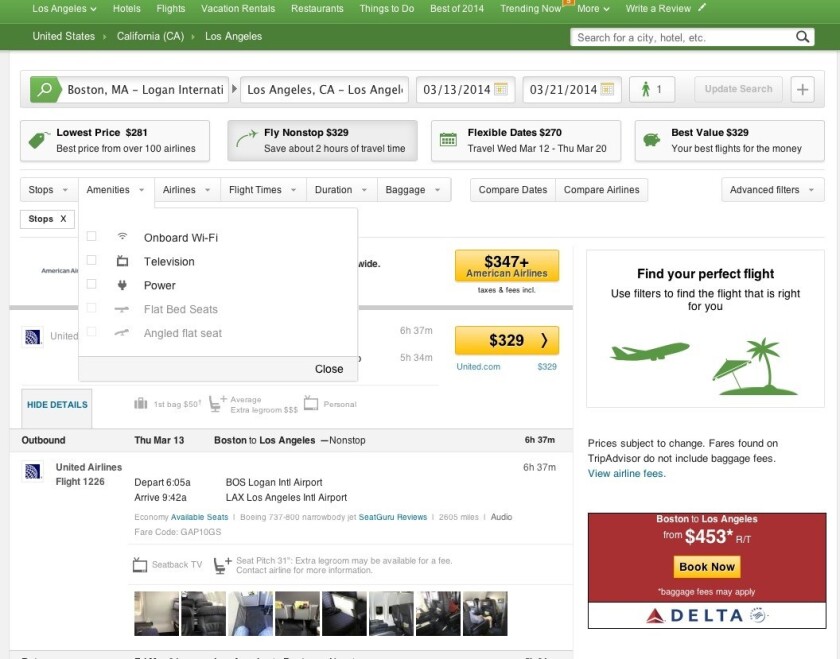
Task: Open Available Seats link
Action: pos(199,517)
